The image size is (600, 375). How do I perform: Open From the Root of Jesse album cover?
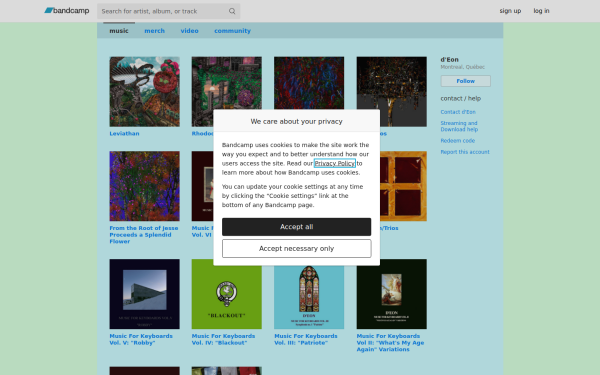click(145, 186)
